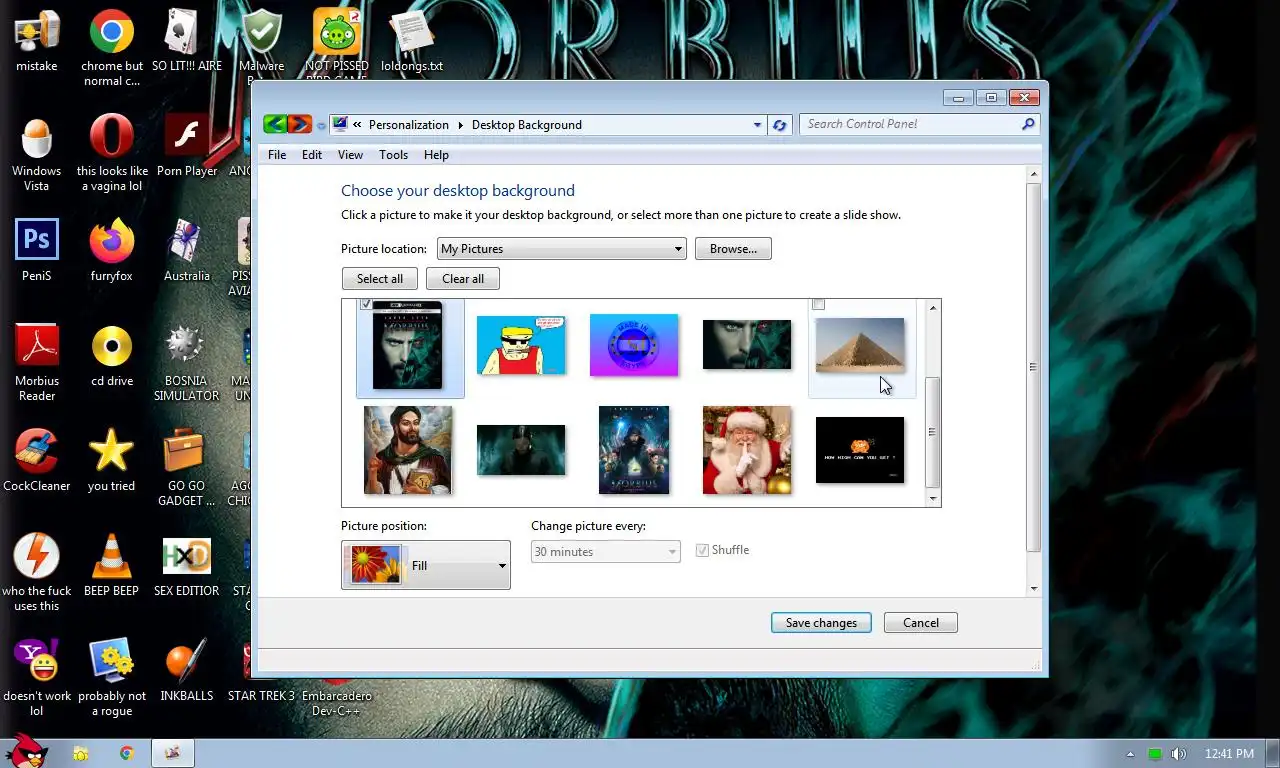The width and height of the screenshot is (1280, 768).
Task: Open the BOSNIA SIMULATOR minesweeper icon
Action: point(186,346)
